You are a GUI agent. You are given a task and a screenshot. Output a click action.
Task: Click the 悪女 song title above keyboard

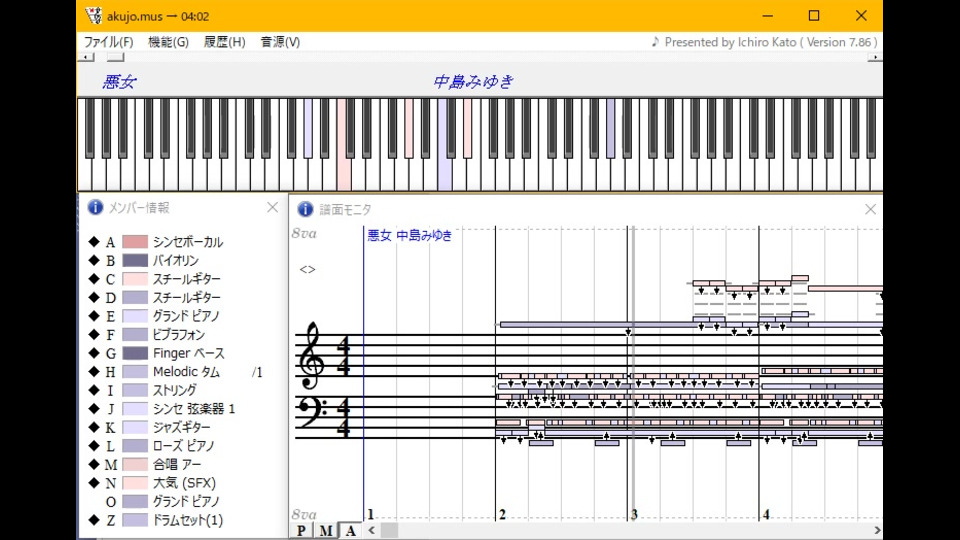[x=119, y=82]
